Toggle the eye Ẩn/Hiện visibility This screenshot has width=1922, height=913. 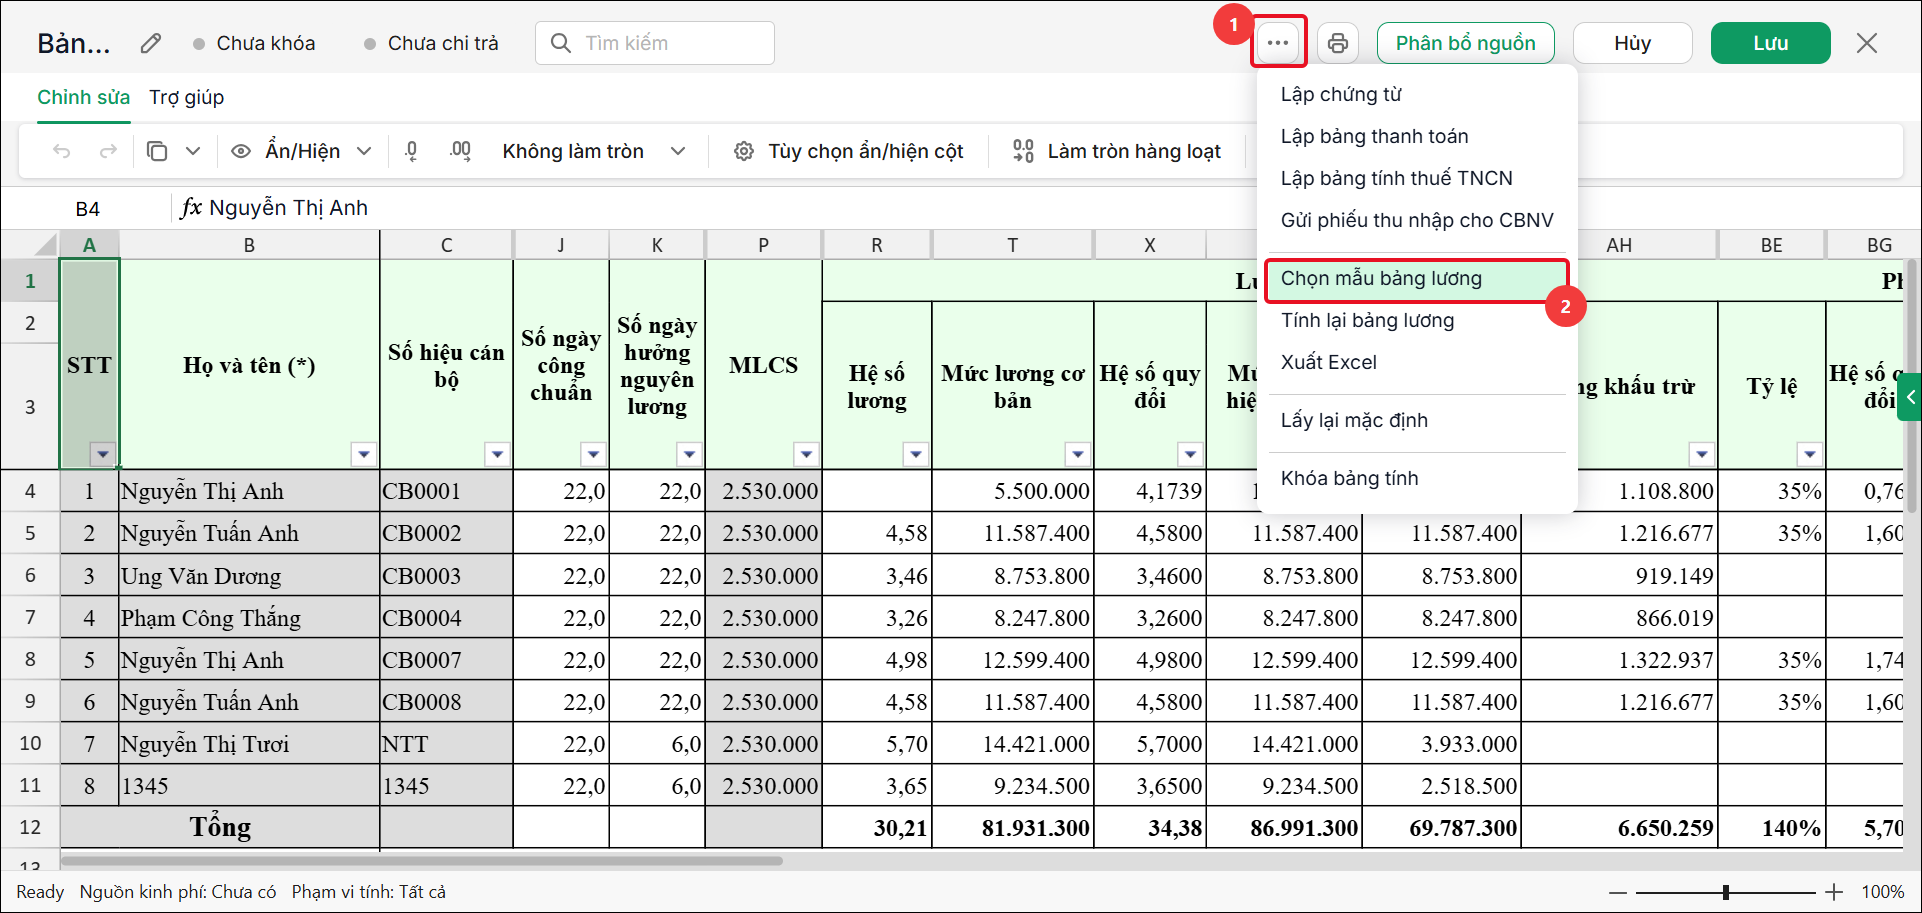tap(241, 151)
